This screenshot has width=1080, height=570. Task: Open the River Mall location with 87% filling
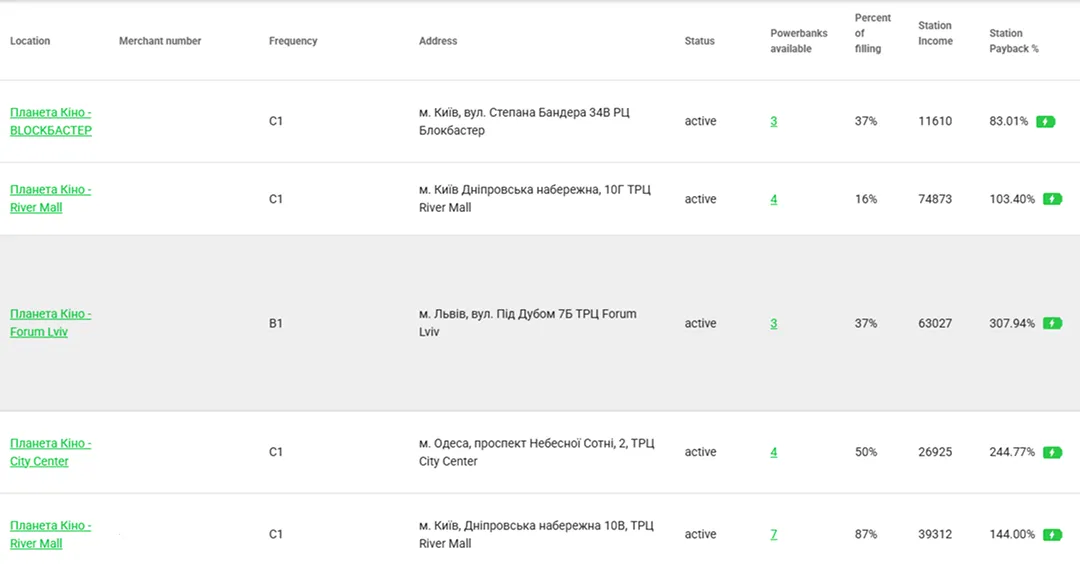50,534
